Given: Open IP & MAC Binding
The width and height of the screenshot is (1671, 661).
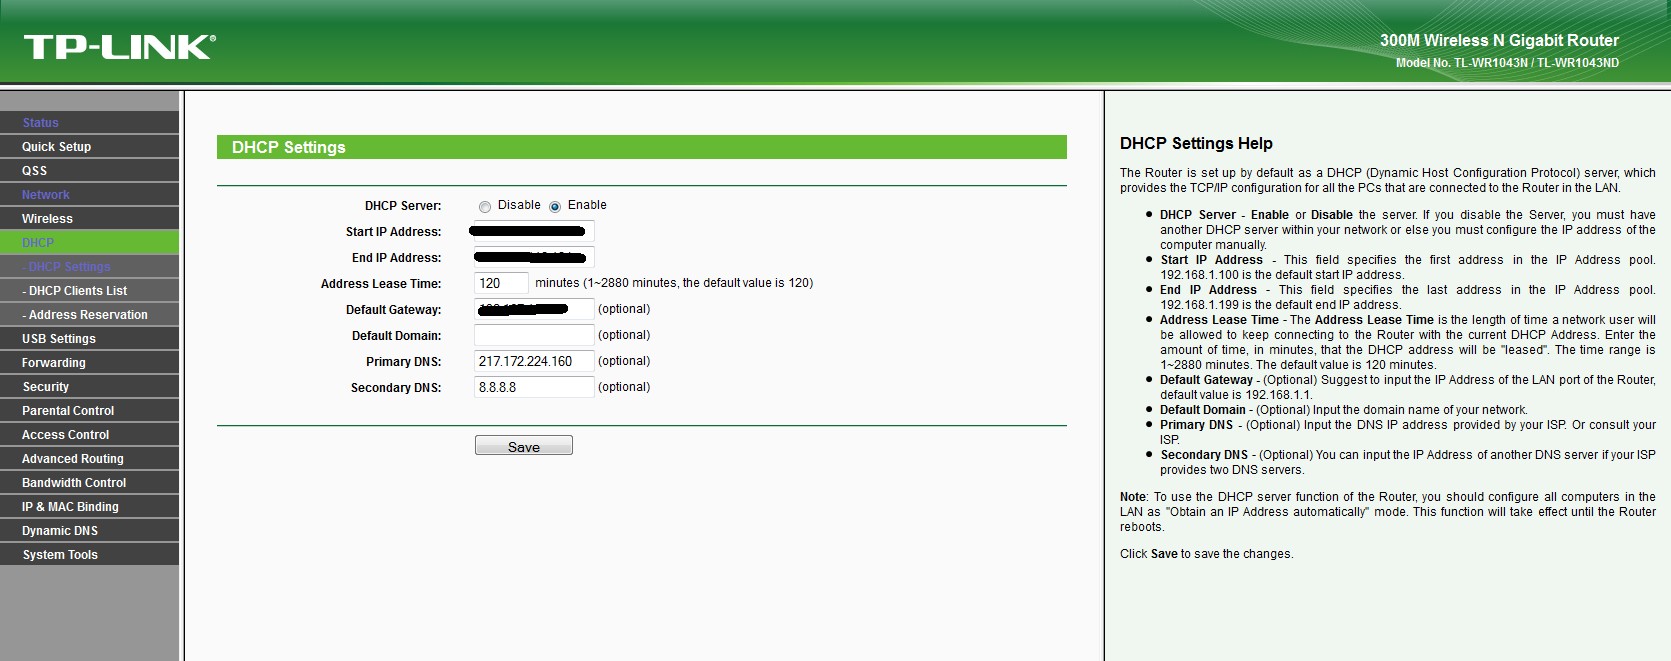Looking at the screenshot, I should coord(90,507).
